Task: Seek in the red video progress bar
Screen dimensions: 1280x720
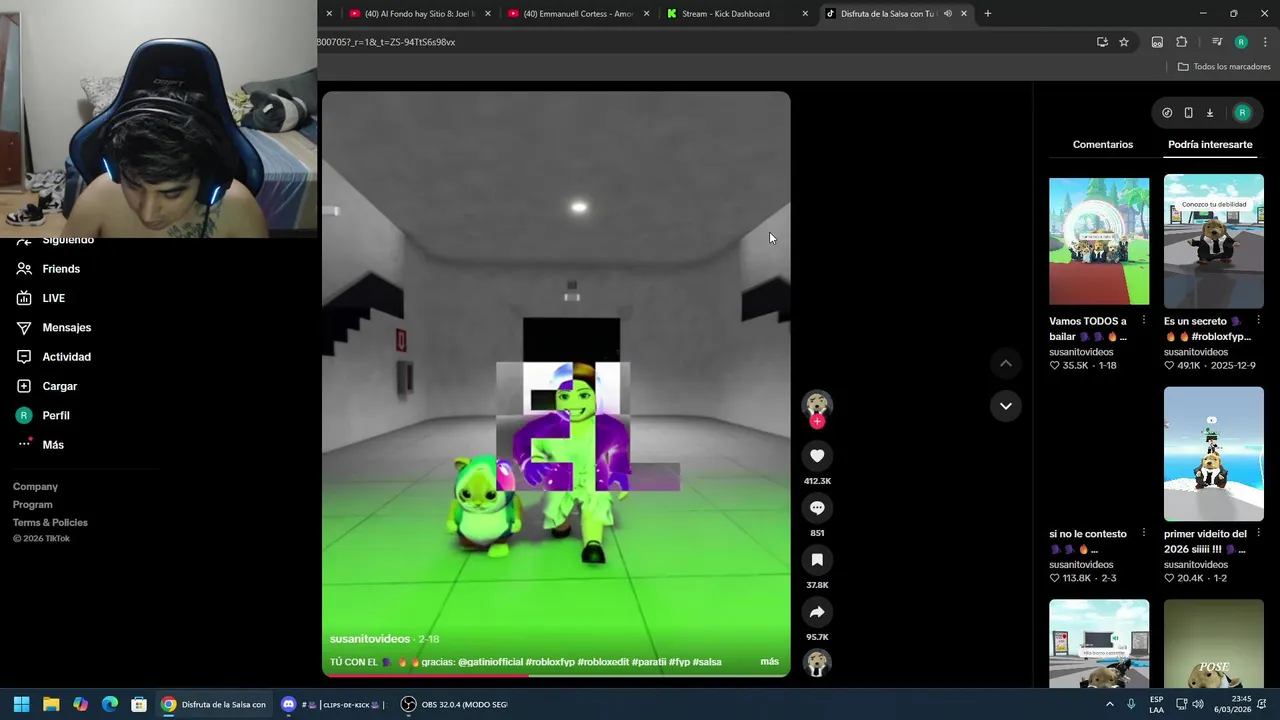Action: pyautogui.click(x=556, y=675)
